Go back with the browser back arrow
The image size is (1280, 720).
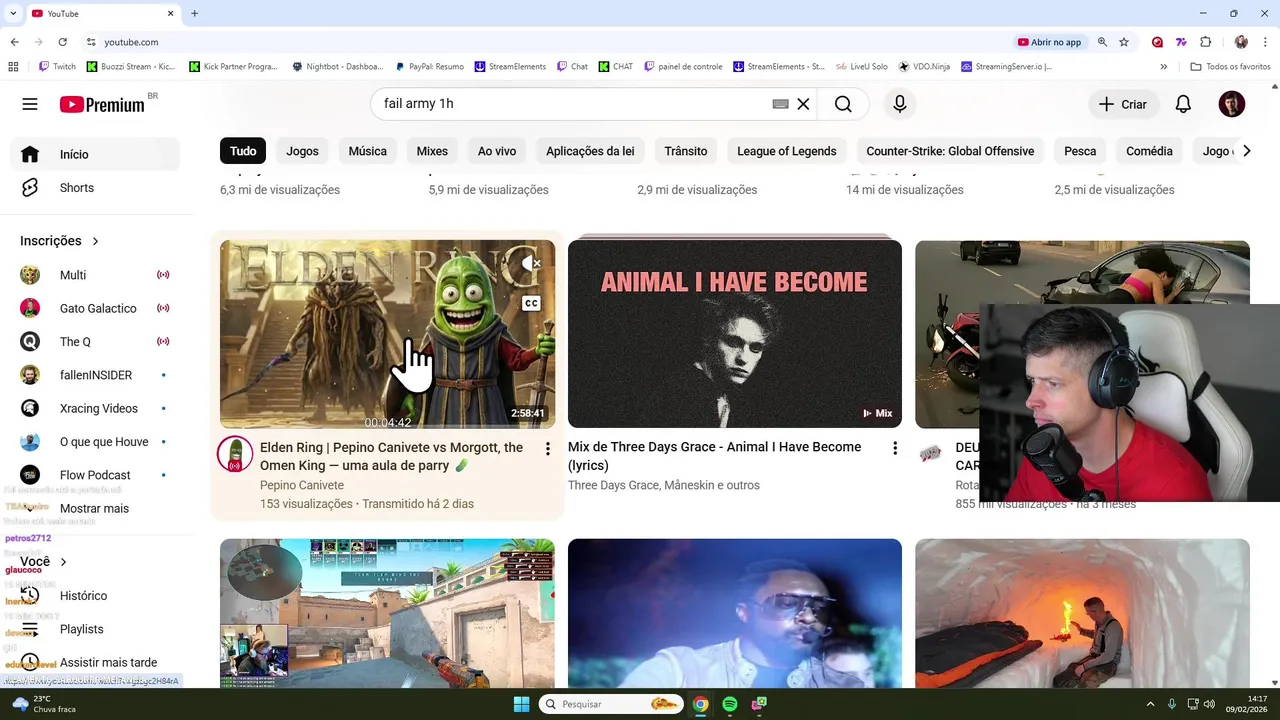[14, 42]
